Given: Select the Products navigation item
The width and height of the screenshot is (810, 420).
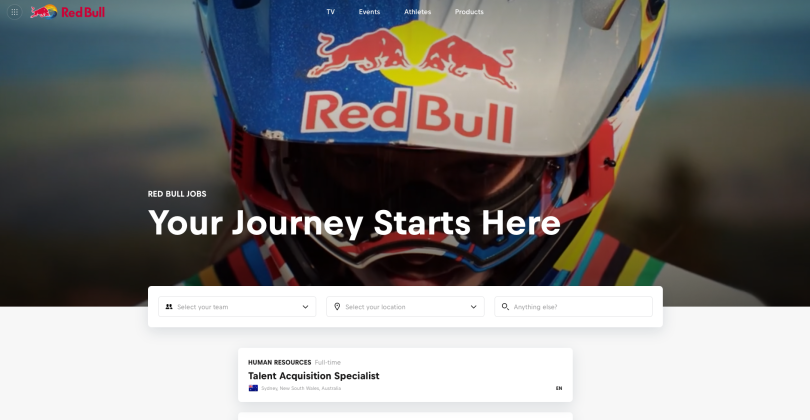Looking at the screenshot, I should coord(469,11).
